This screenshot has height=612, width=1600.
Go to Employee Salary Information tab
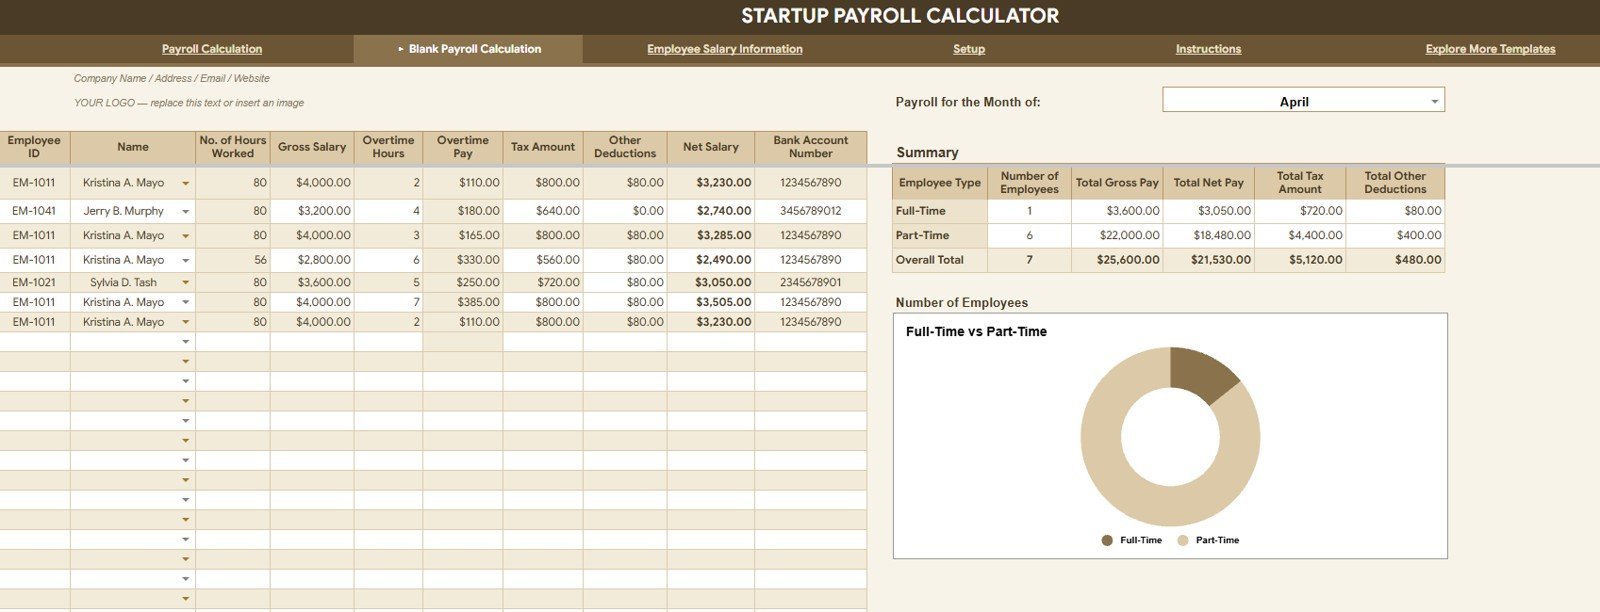coord(725,49)
